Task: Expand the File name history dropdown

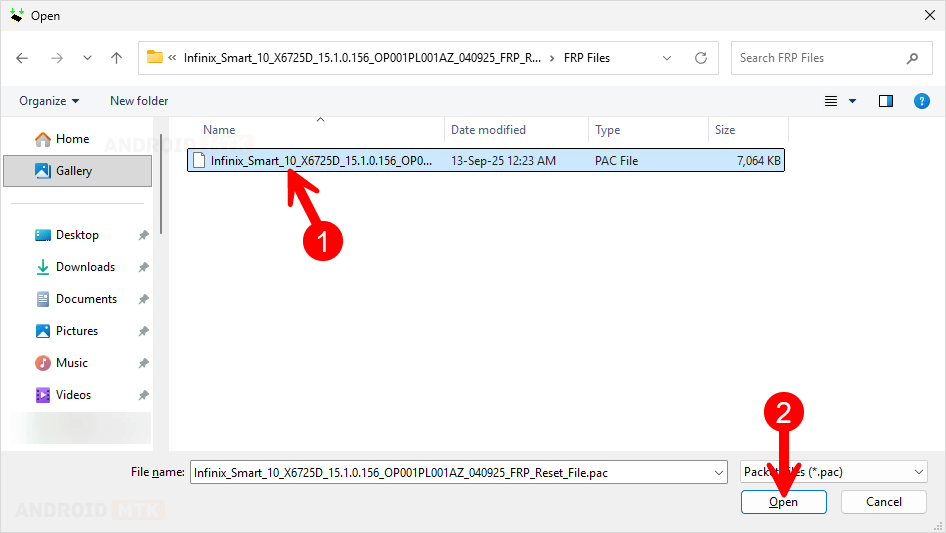Action: [718, 472]
